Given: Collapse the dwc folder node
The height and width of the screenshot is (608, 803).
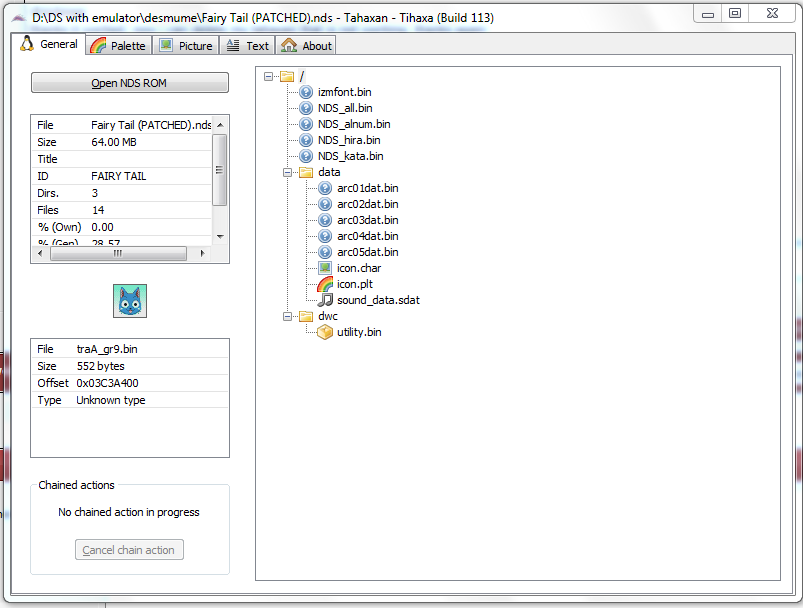Looking at the screenshot, I should (x=287, y=316).
